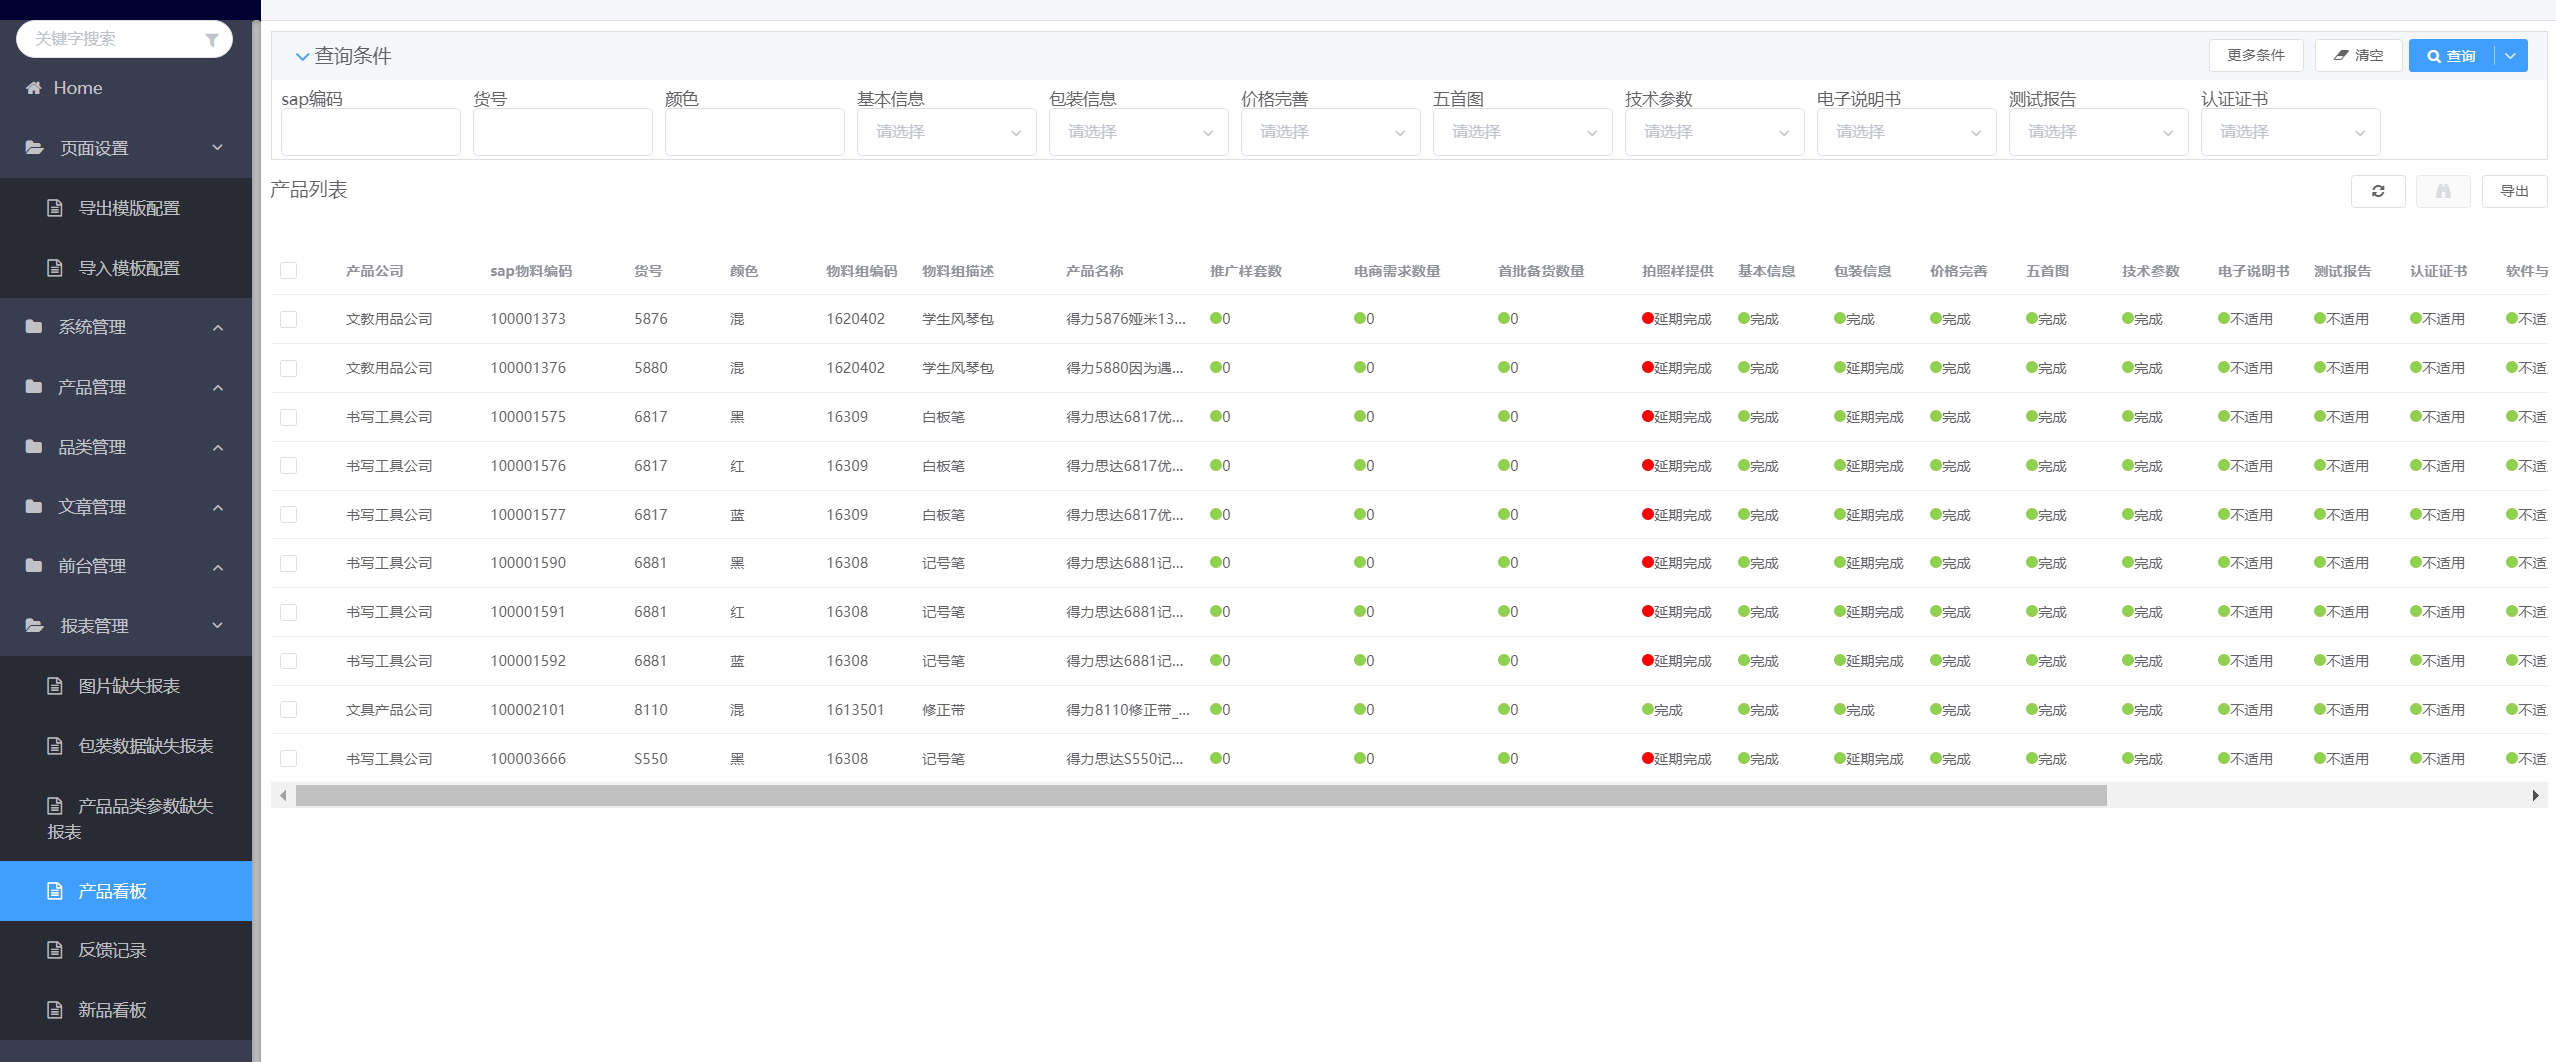Click the binoculars icon button
The image size is (2556, 1062).
click(2443, 191)
